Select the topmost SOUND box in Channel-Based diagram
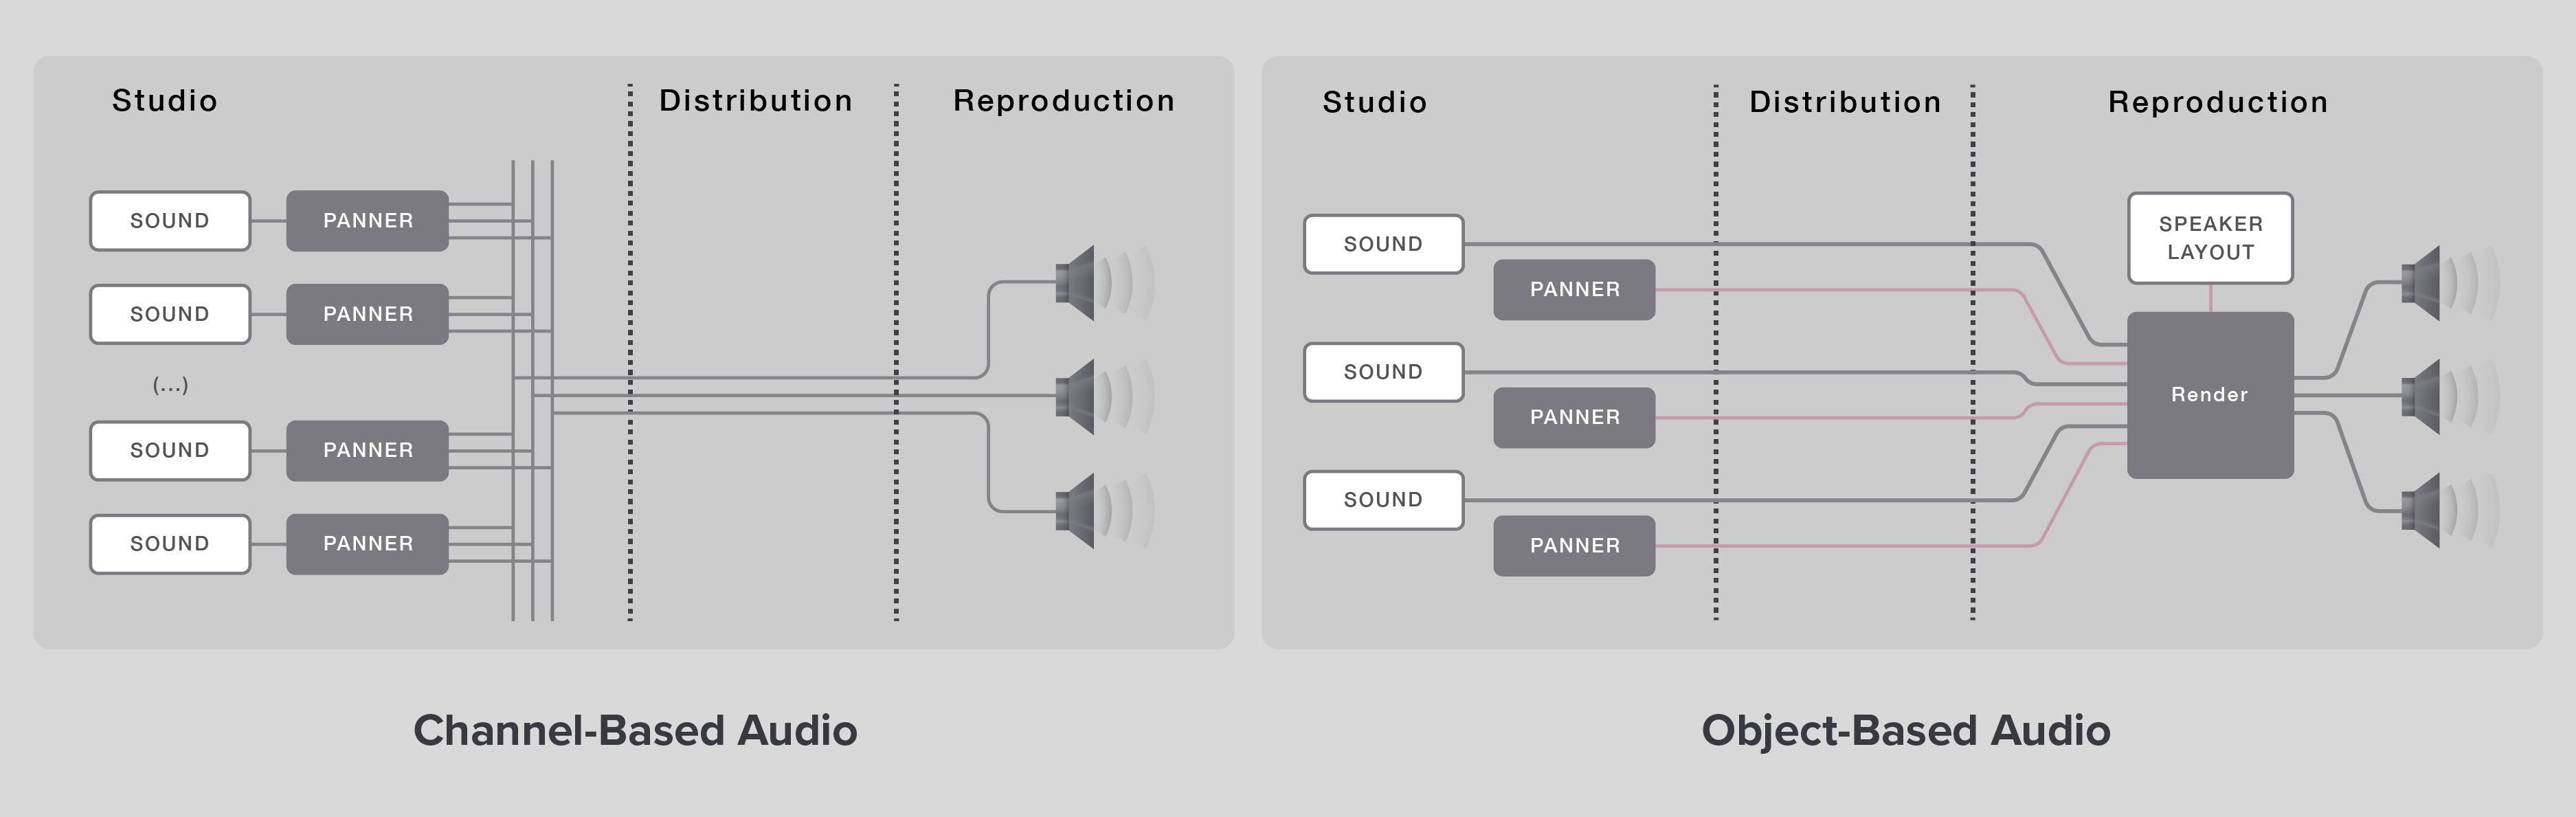The image size is (2576, 817). pos(170,221)
